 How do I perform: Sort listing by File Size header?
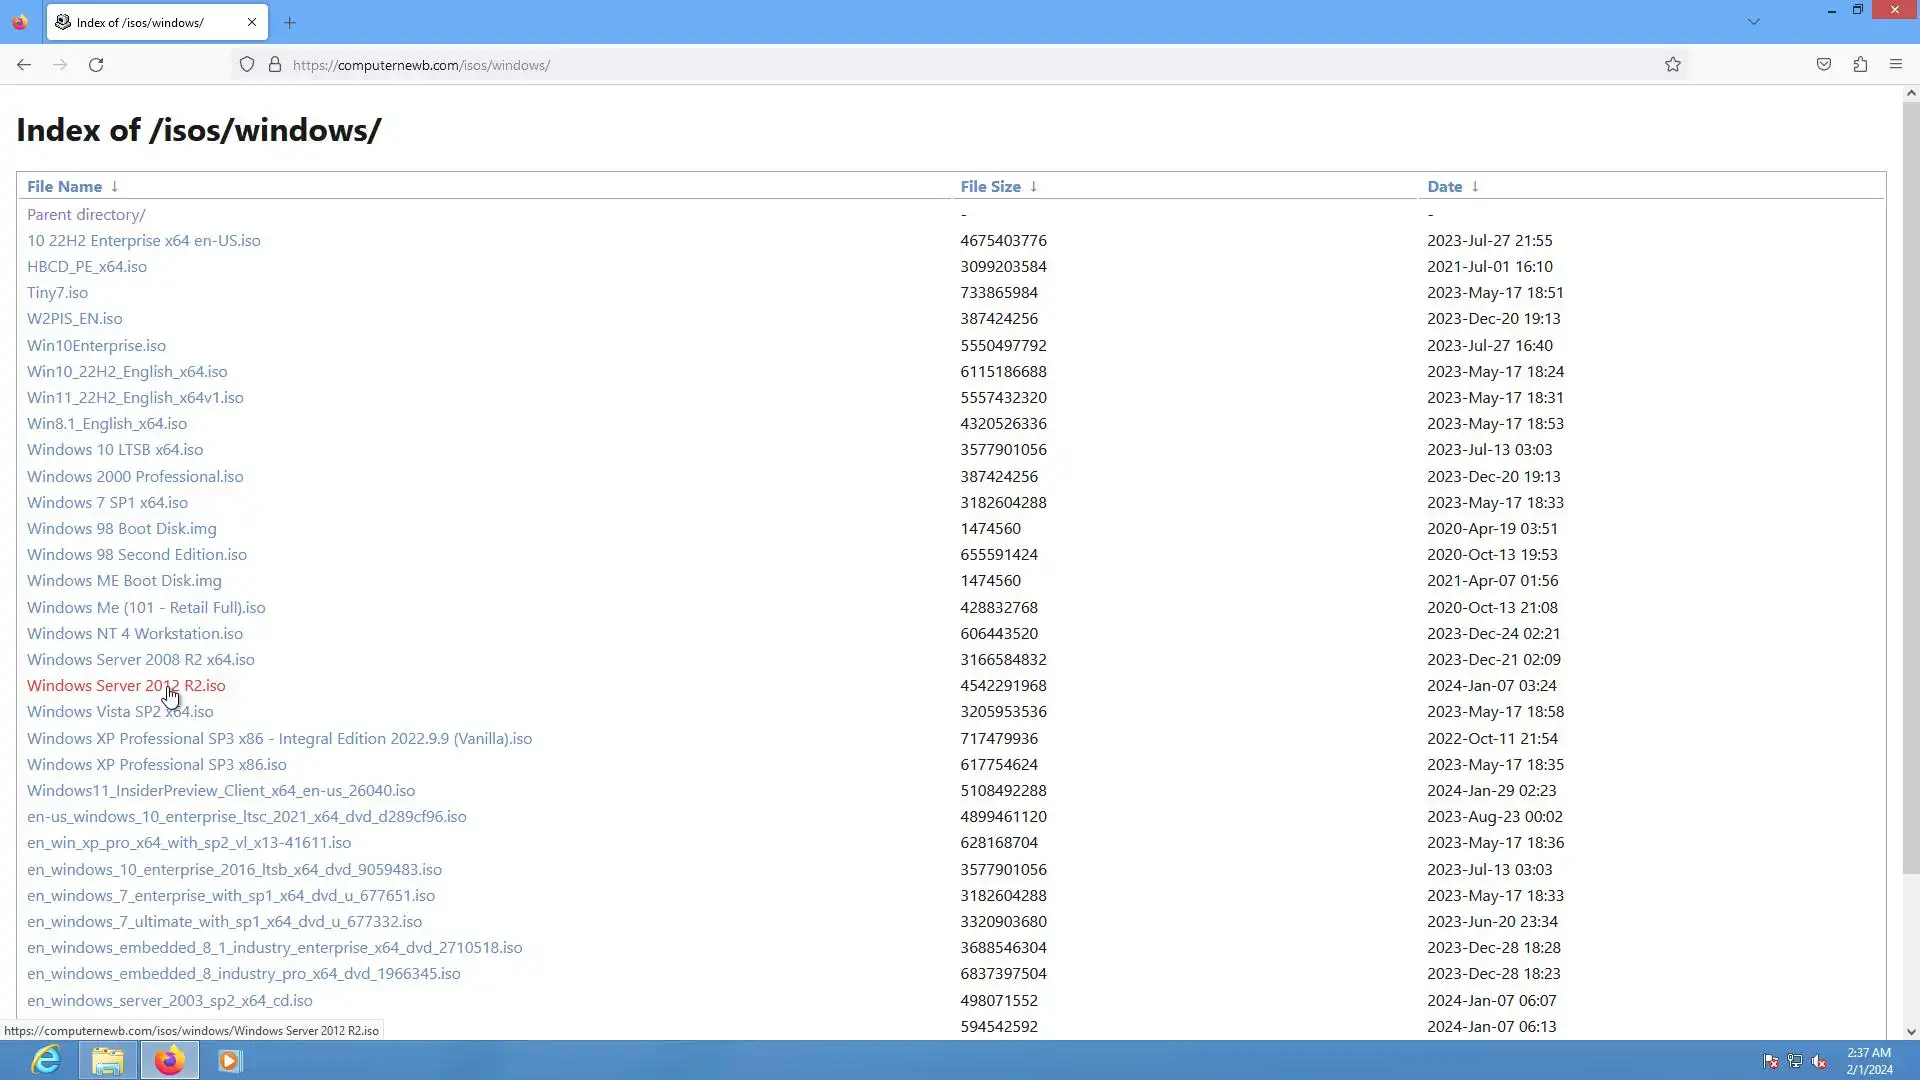pos(990,187)
